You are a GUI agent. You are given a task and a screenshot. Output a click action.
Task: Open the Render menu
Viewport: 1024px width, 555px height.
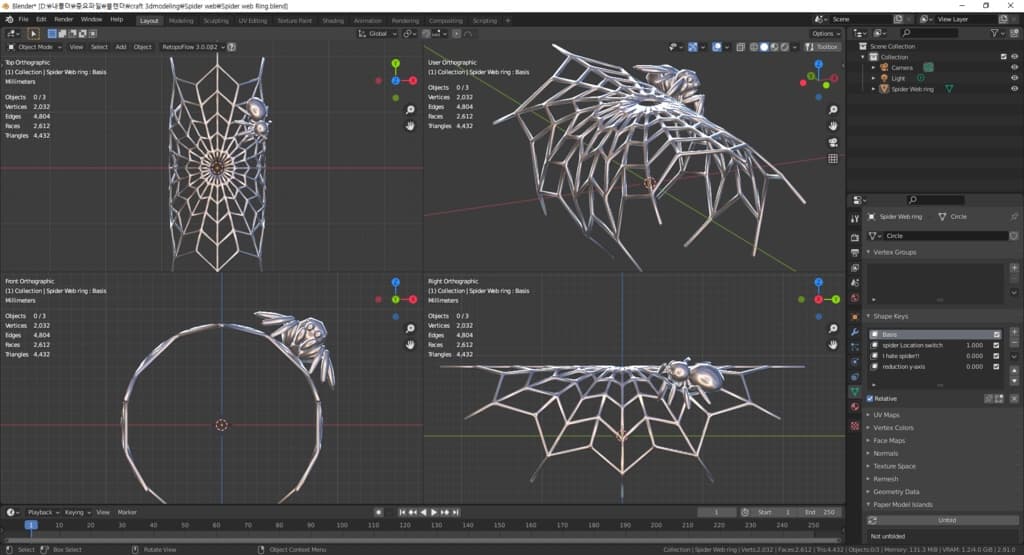[x=63, y=19]
